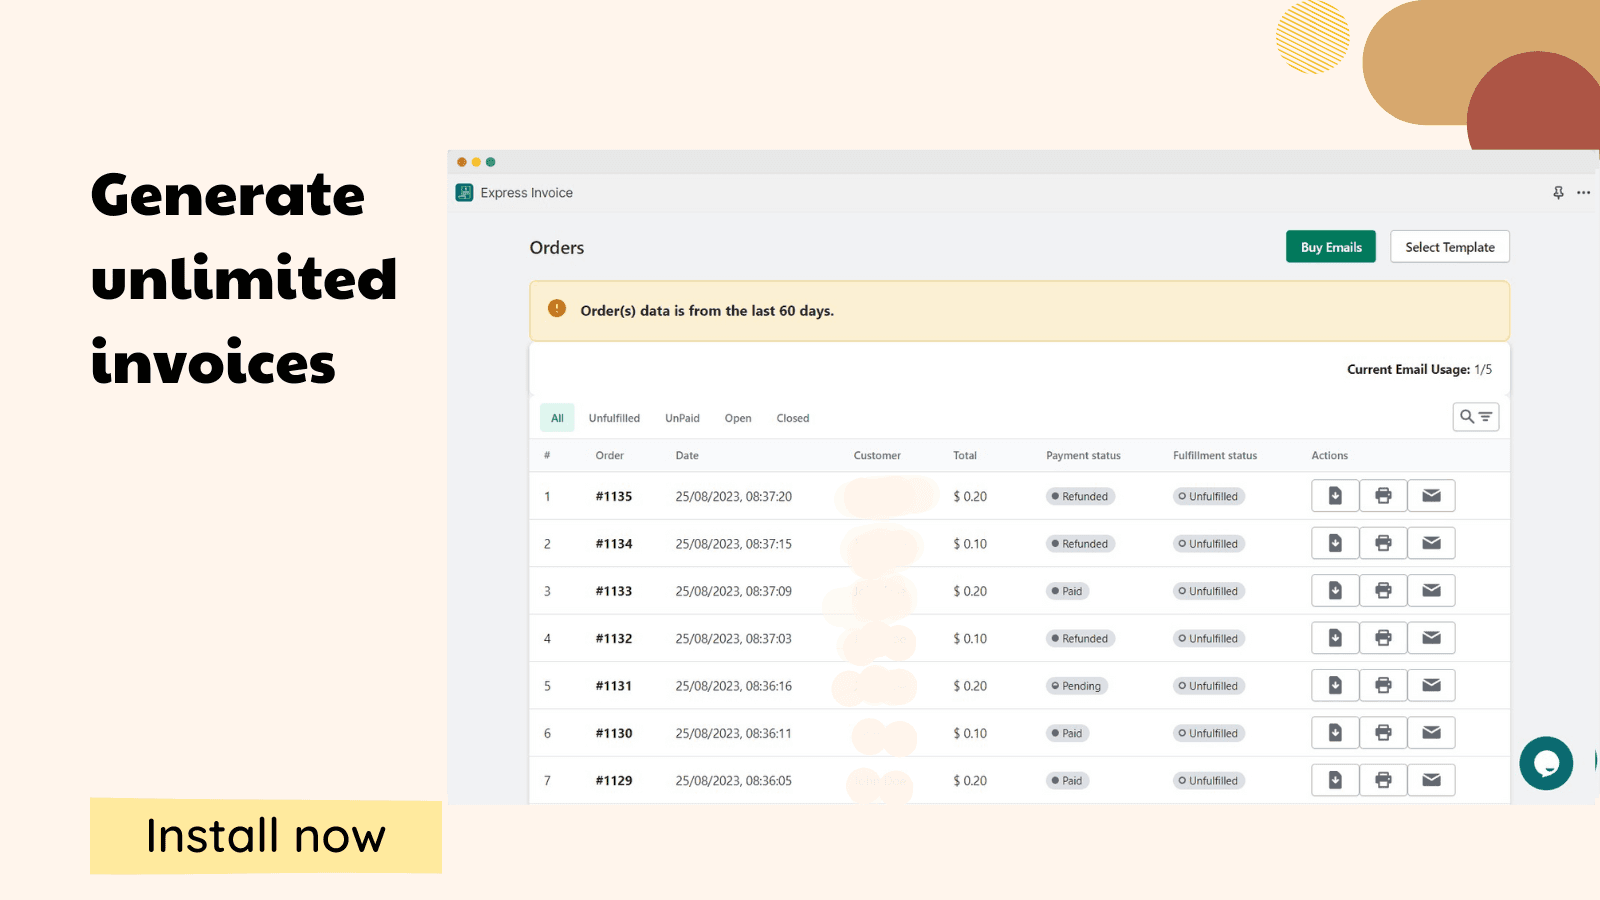The height and width of the screenshot is (900, 1600).
Task: Download the invoice for order #1135
Action: click(x=1334, y=495)
